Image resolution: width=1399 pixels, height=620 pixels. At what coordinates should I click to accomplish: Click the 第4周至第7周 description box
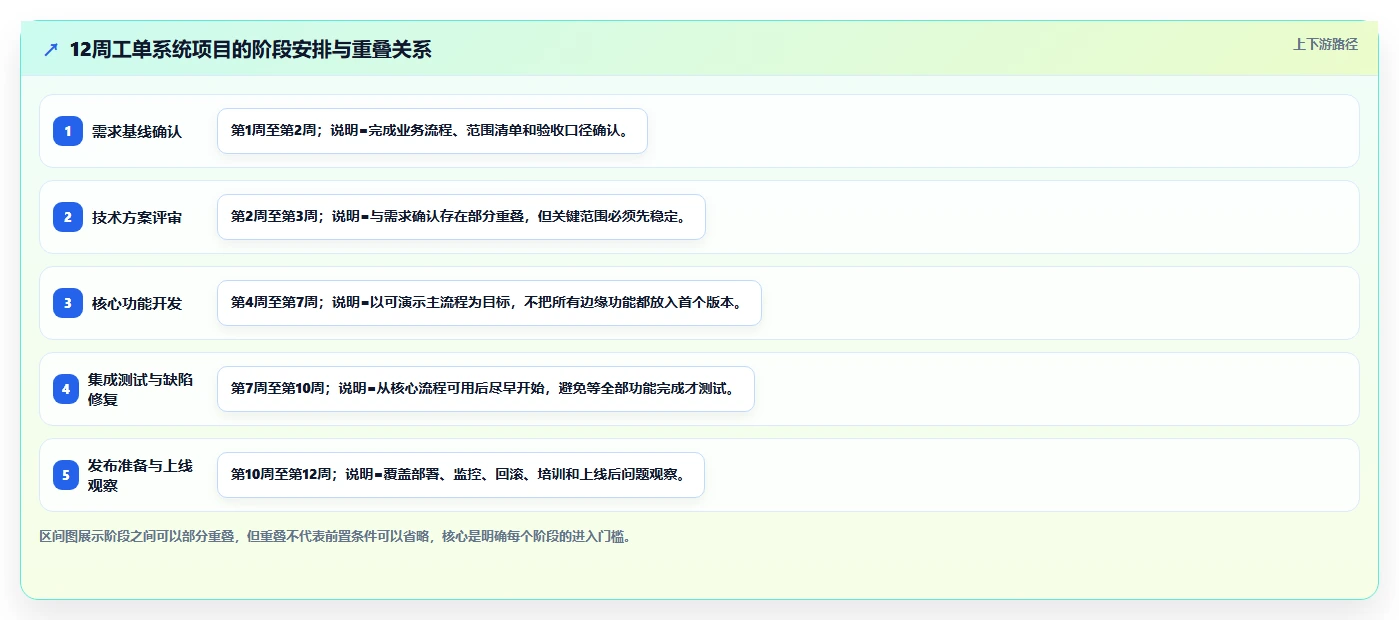pyautogui.click(x=489, y=303)
